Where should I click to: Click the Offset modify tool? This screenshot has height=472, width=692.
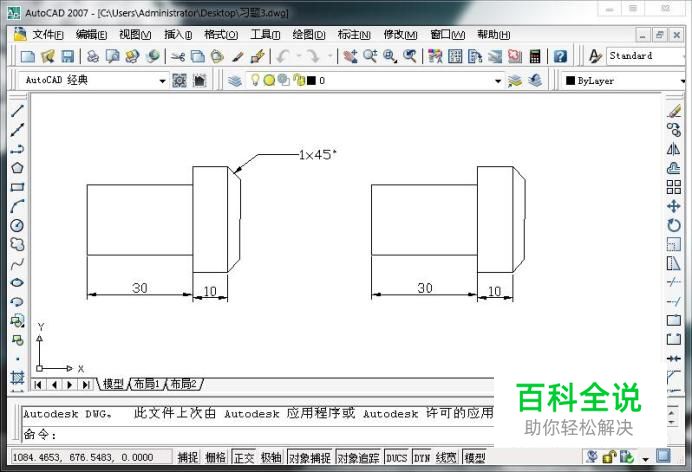point(673,168)
